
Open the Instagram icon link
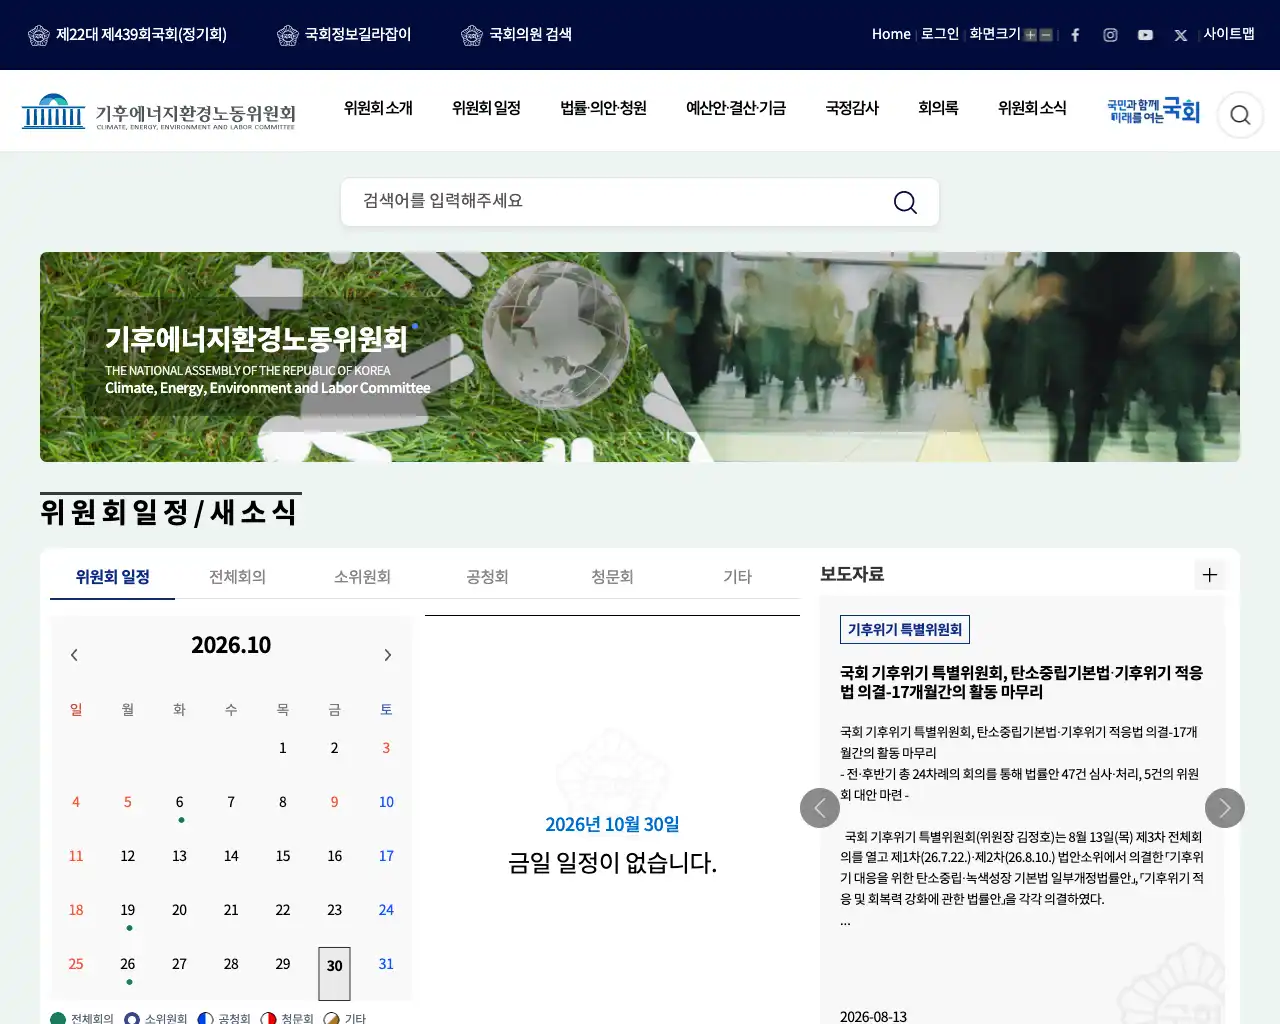[x=1110, y=35]
